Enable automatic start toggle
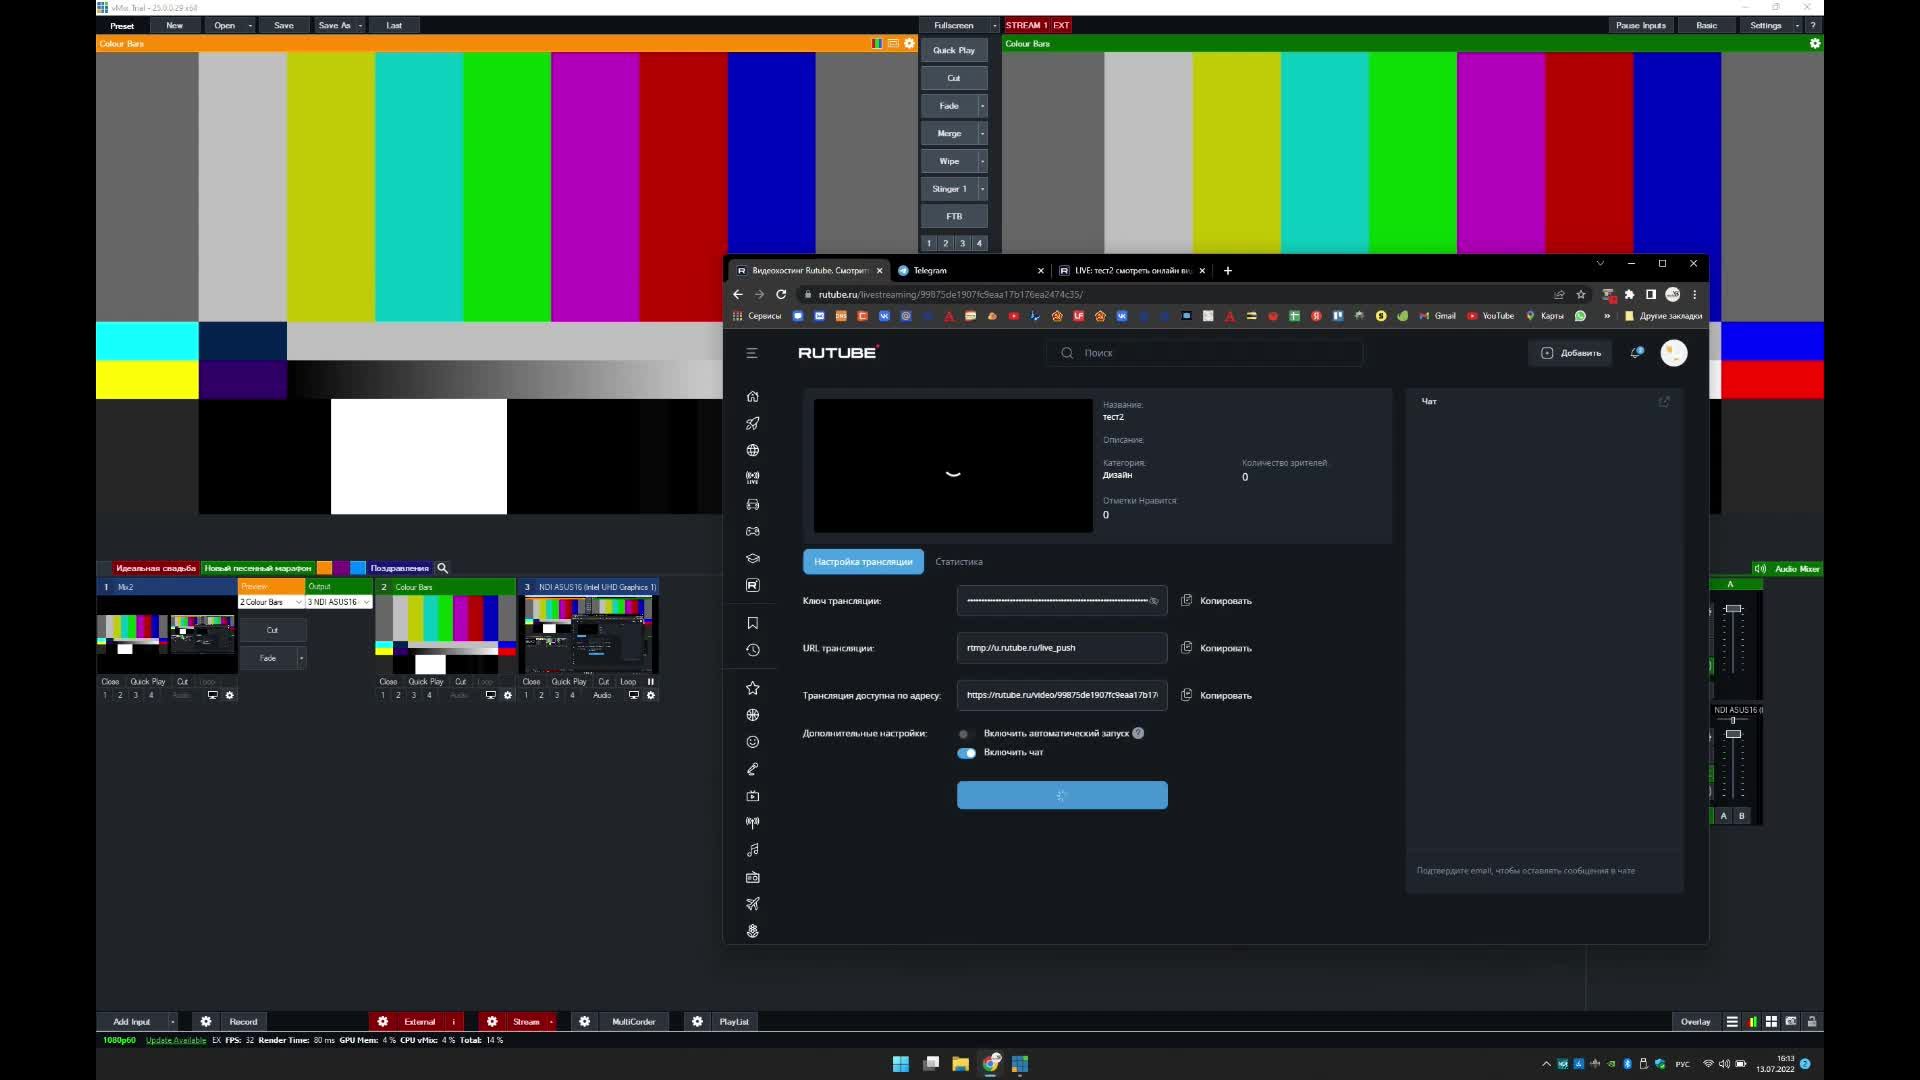 point(966,734)
